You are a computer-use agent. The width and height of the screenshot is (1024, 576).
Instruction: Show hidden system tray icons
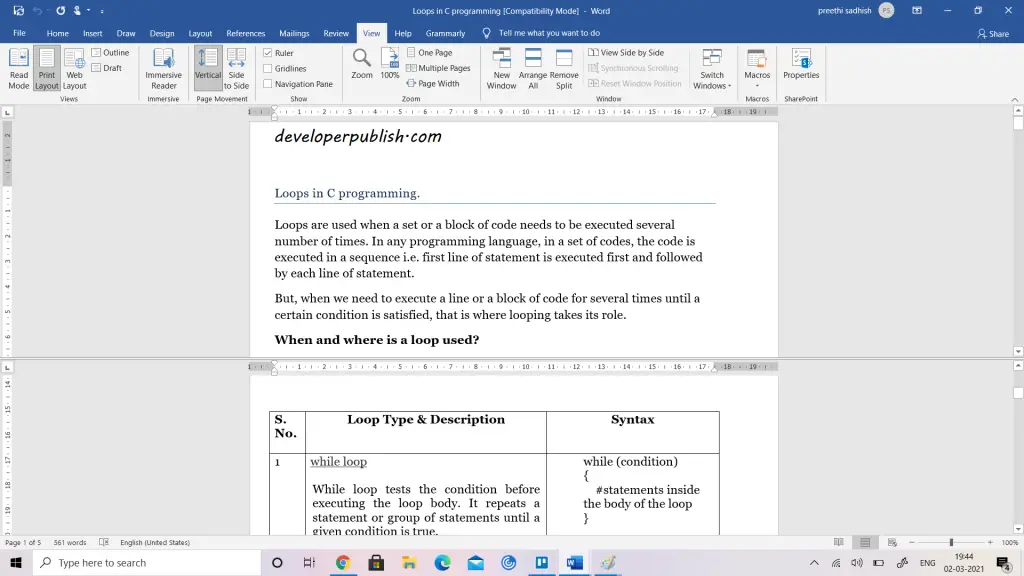click(814, 562)
